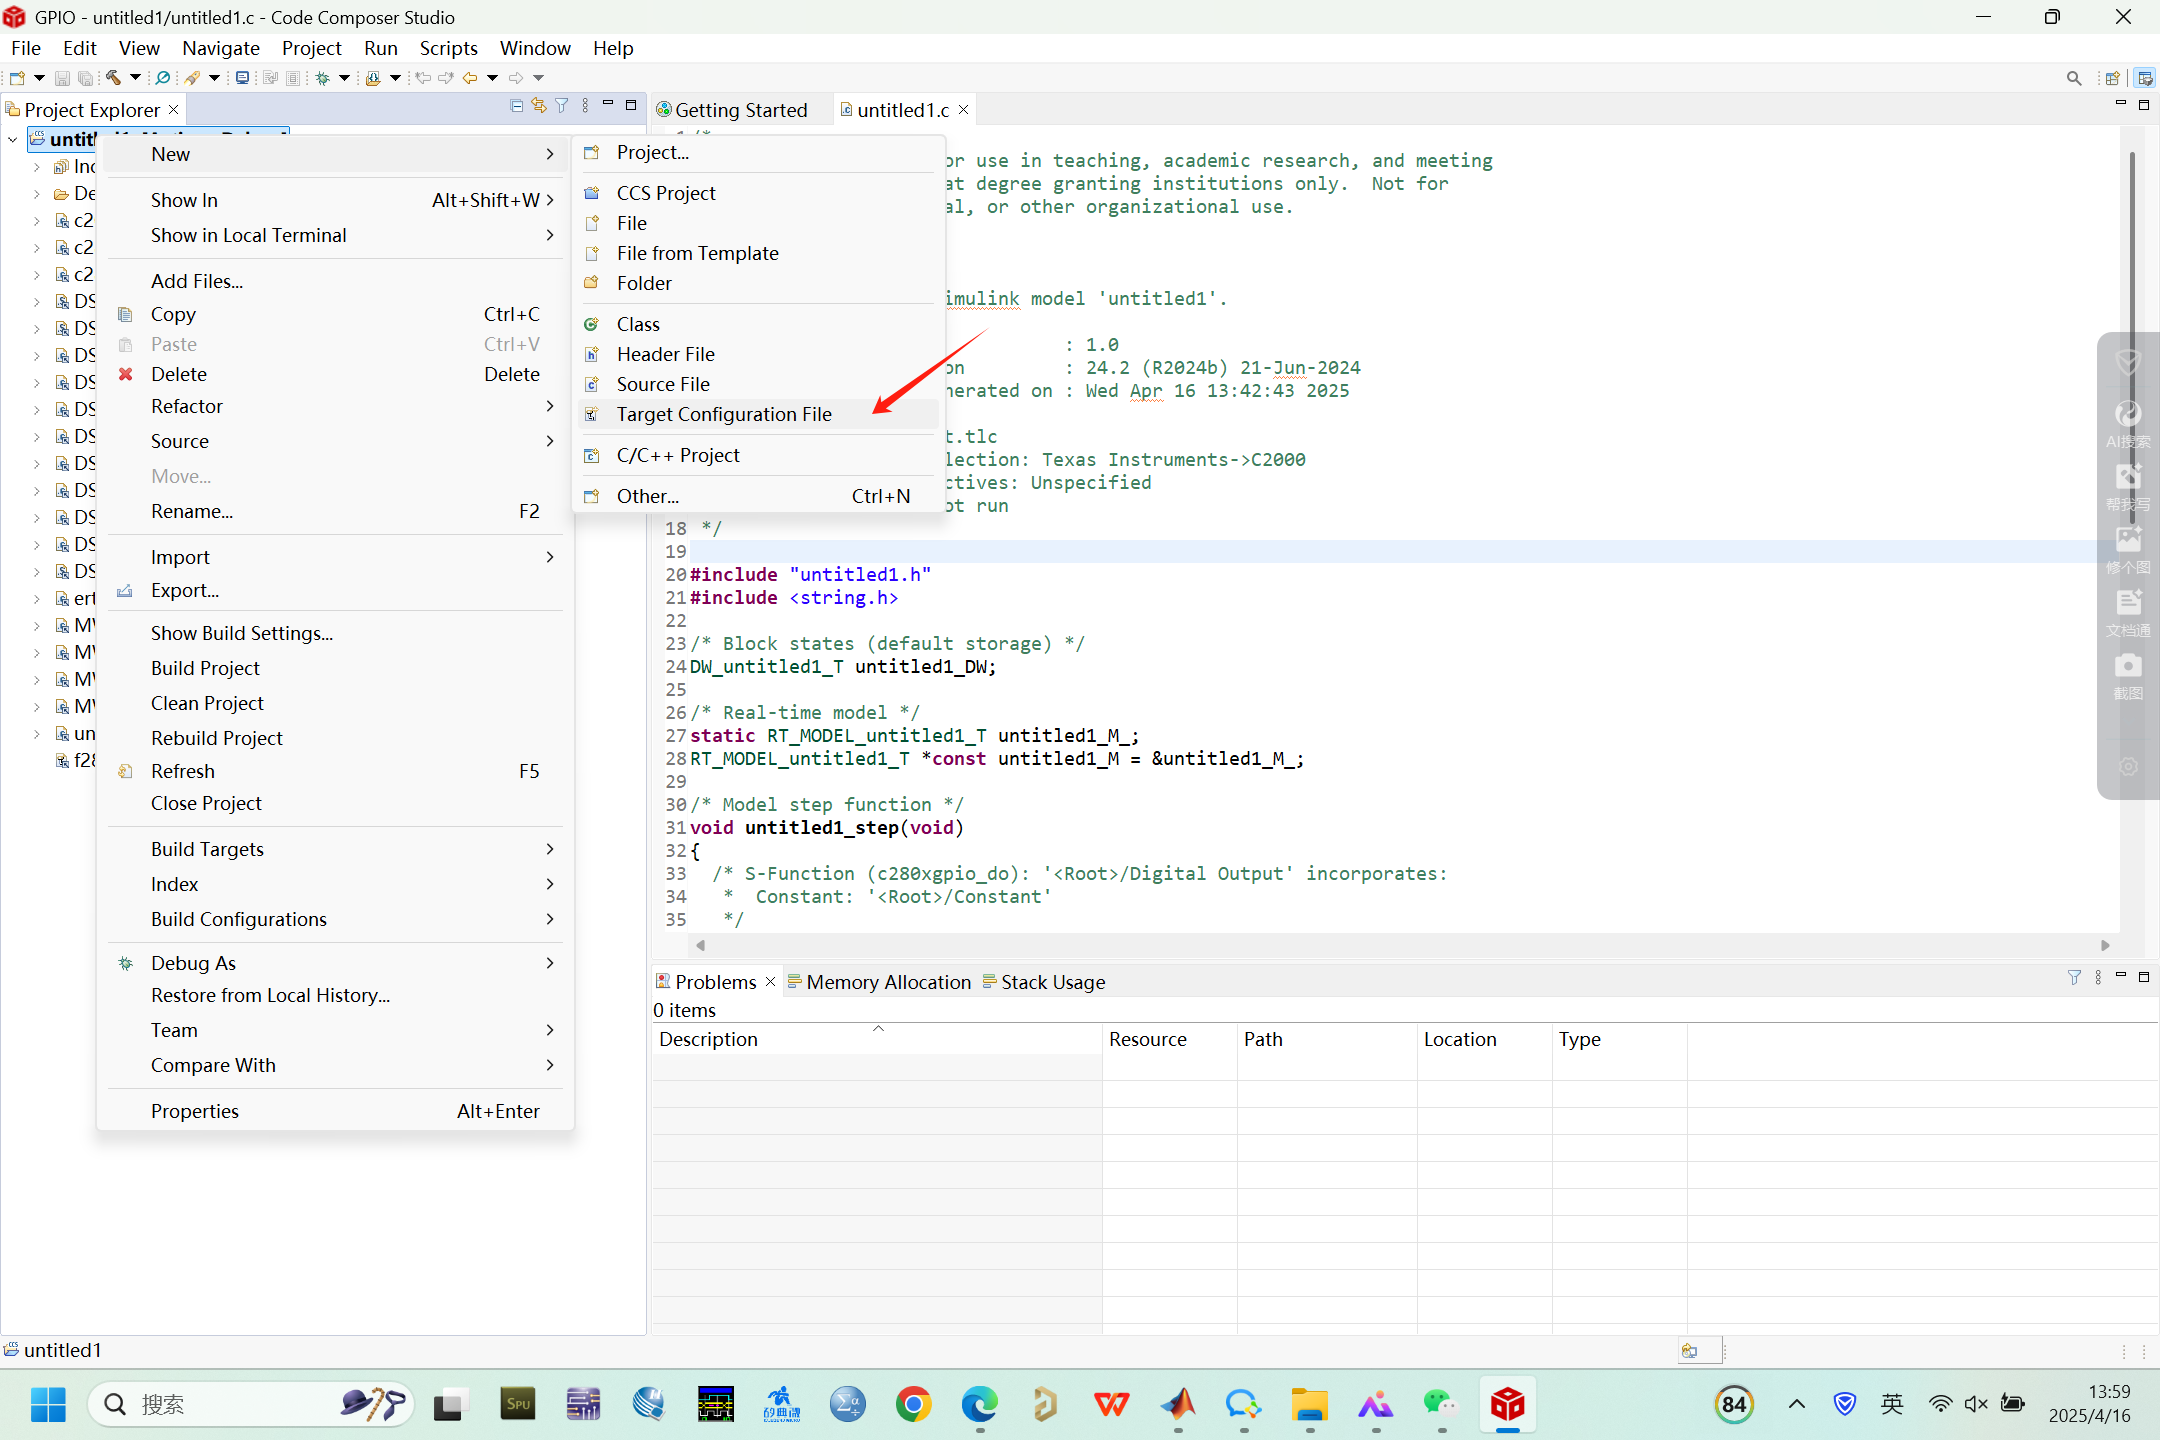Click Properties in the context menu
This screenshot has width=2160, height=1440.
point(195,1111)
